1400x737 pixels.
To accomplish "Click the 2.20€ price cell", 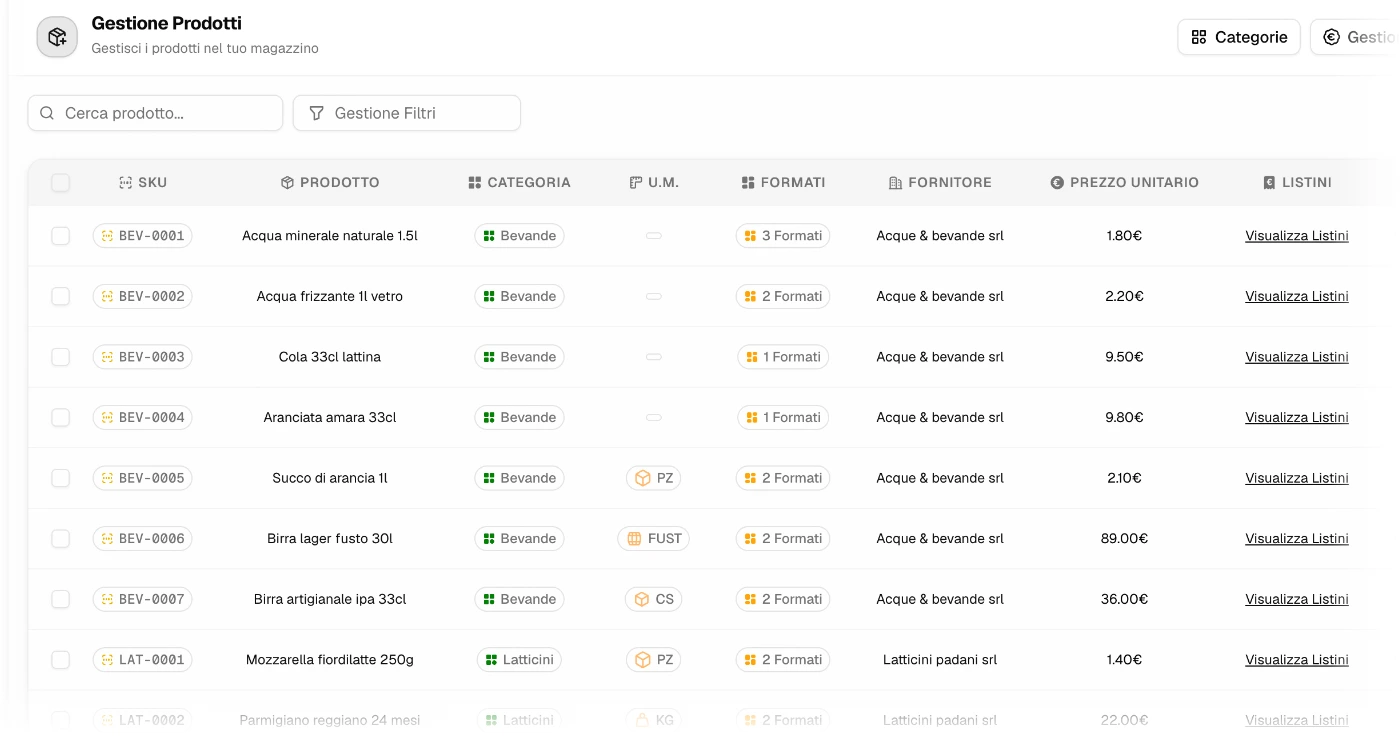I will tap(1124, 296).
